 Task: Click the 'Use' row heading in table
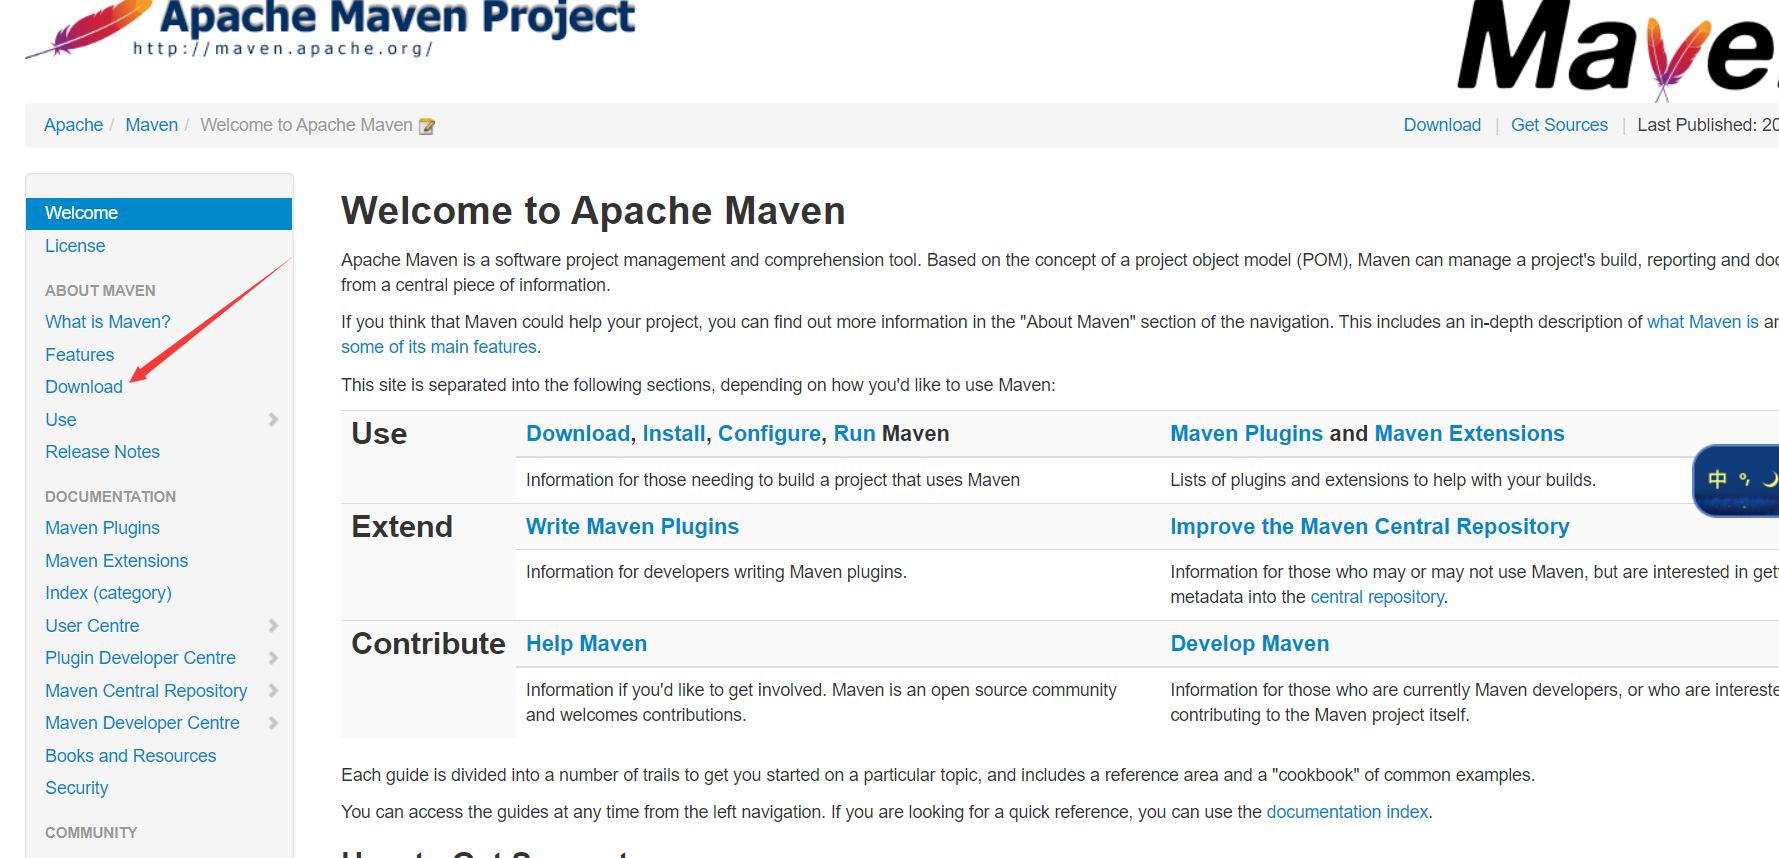click(379, 434)
